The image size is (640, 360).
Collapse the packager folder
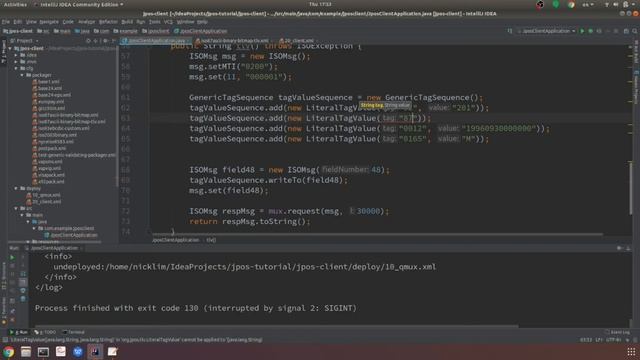click(22, 75)
